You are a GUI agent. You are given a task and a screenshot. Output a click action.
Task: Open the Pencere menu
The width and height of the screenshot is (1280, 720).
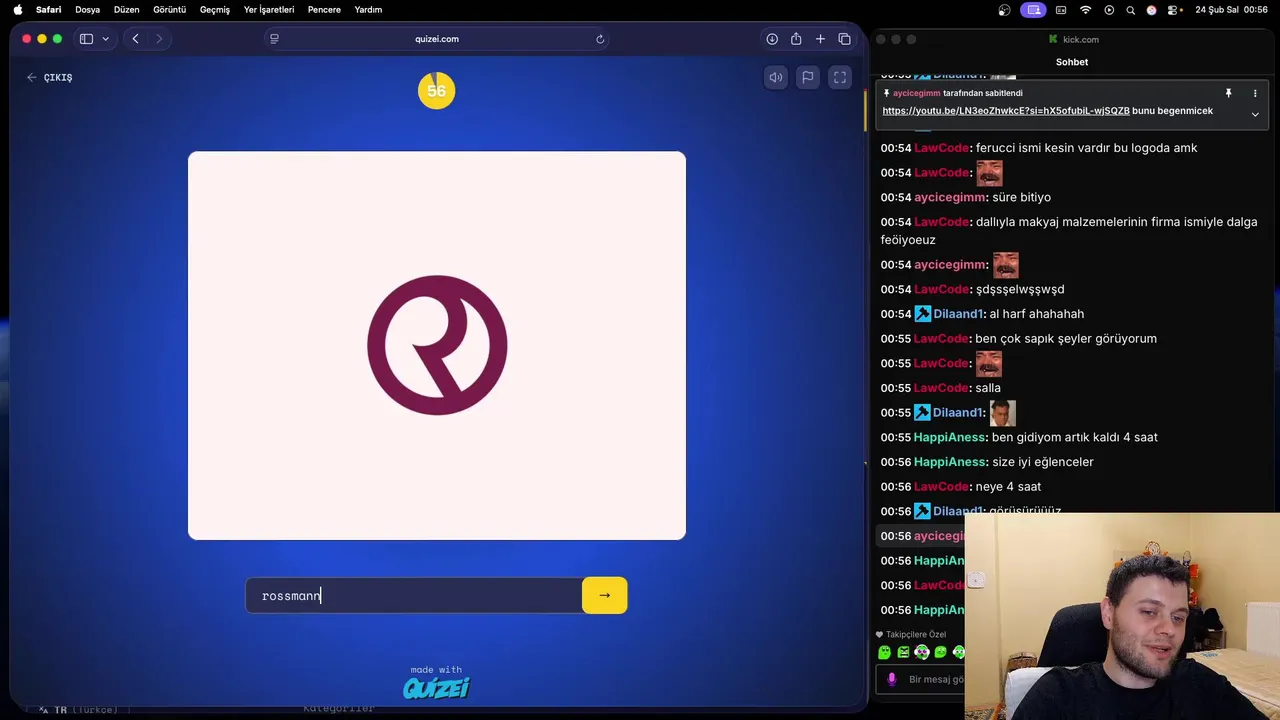tap(324, 9)
